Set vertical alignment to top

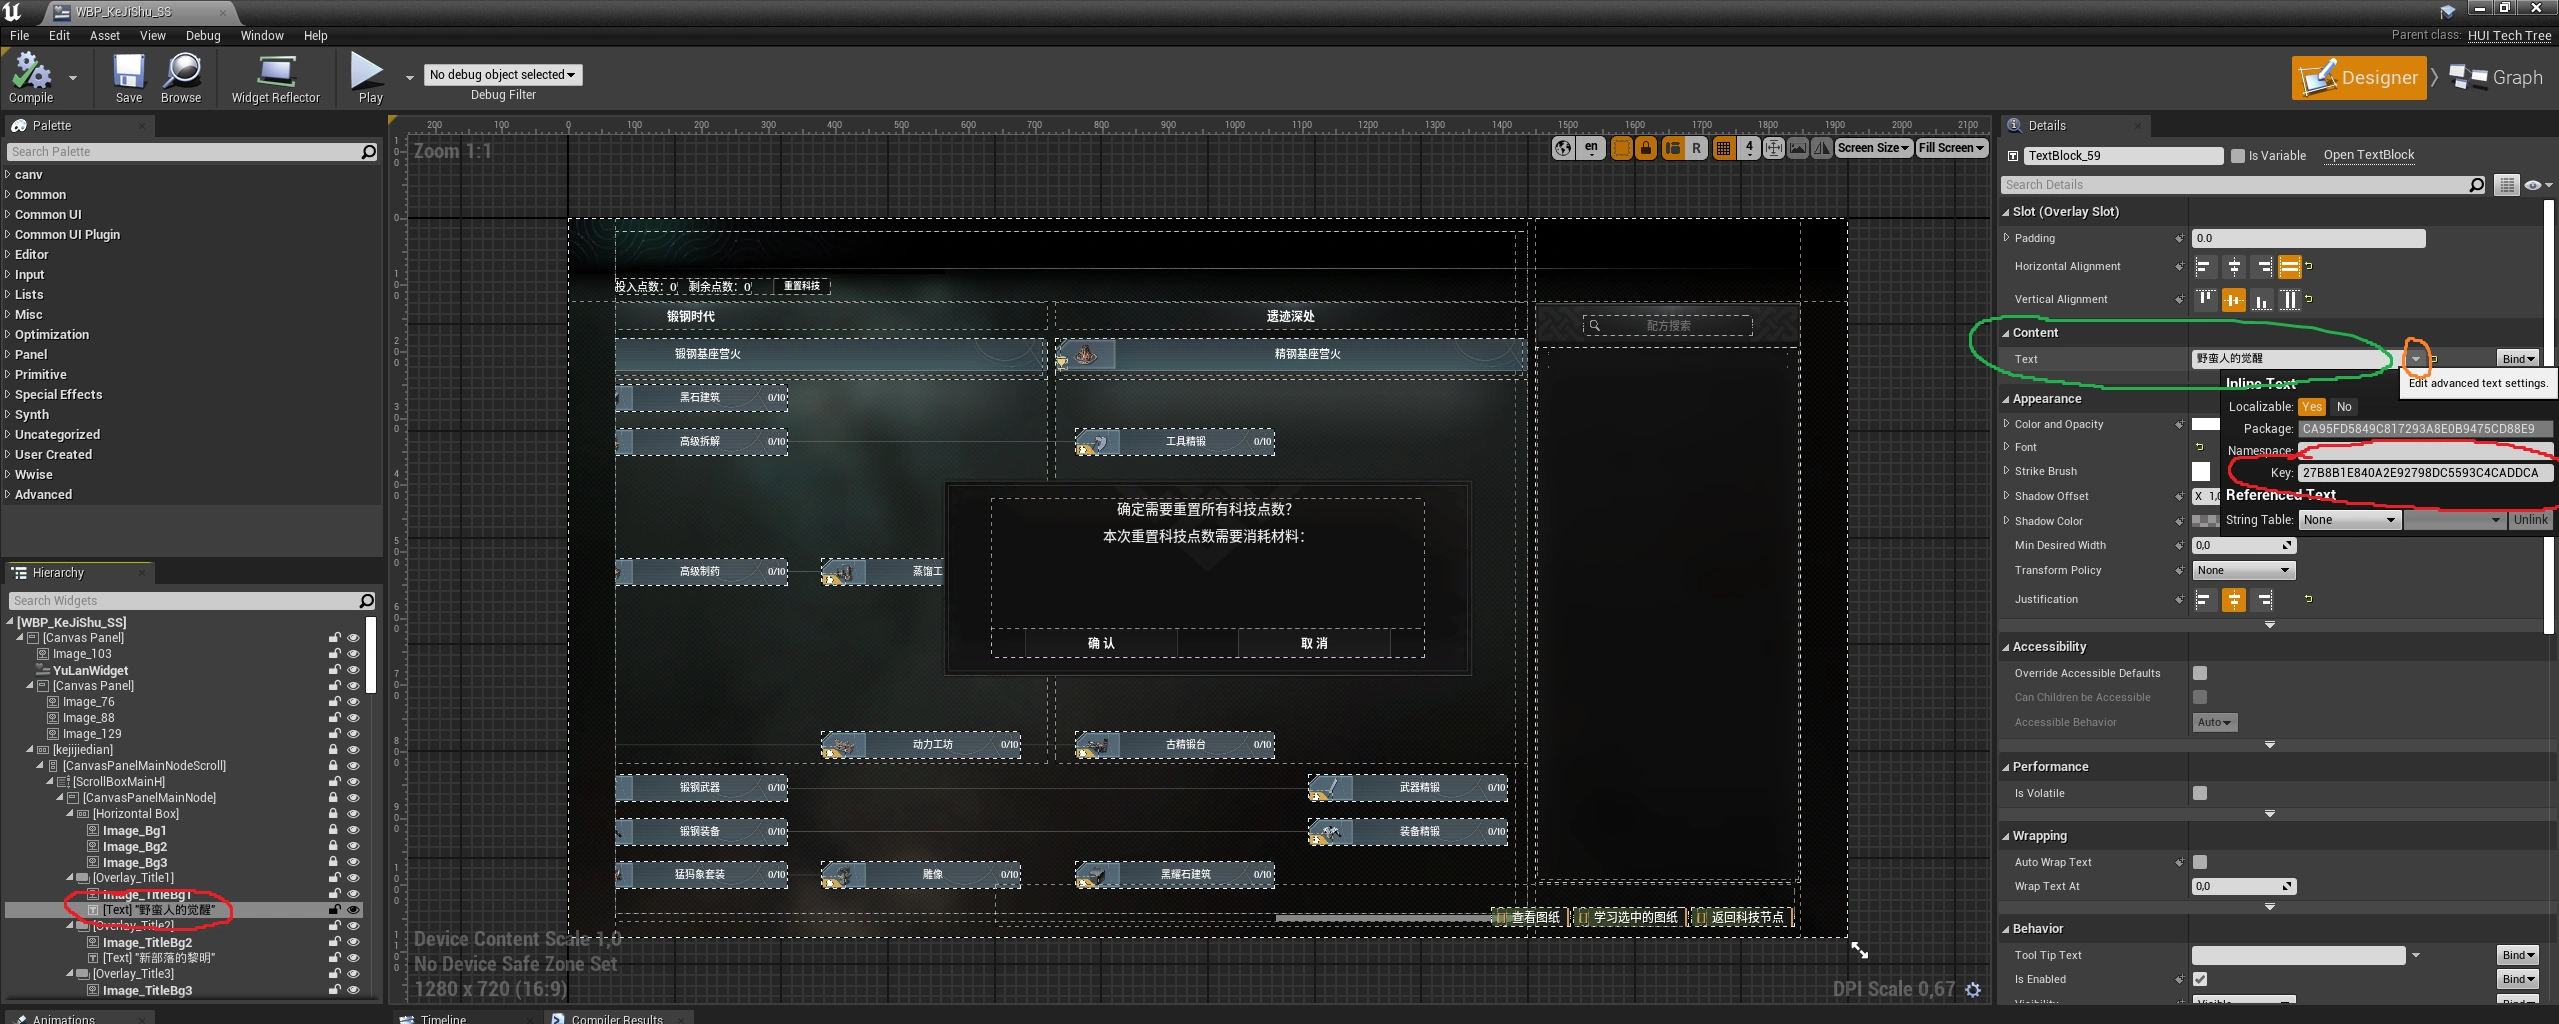pos(2204,299)
